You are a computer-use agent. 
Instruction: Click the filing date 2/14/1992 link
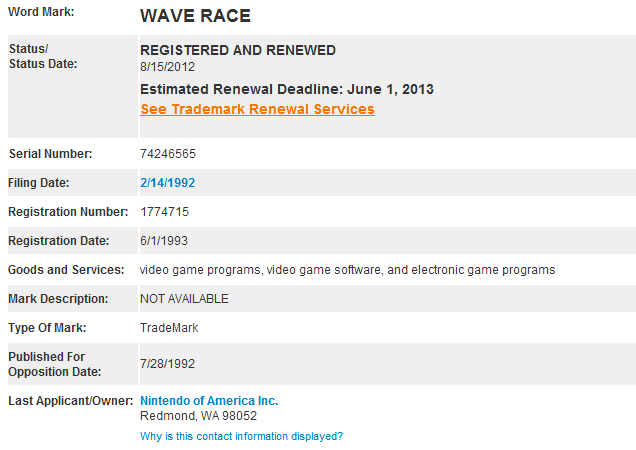(168, 183)
